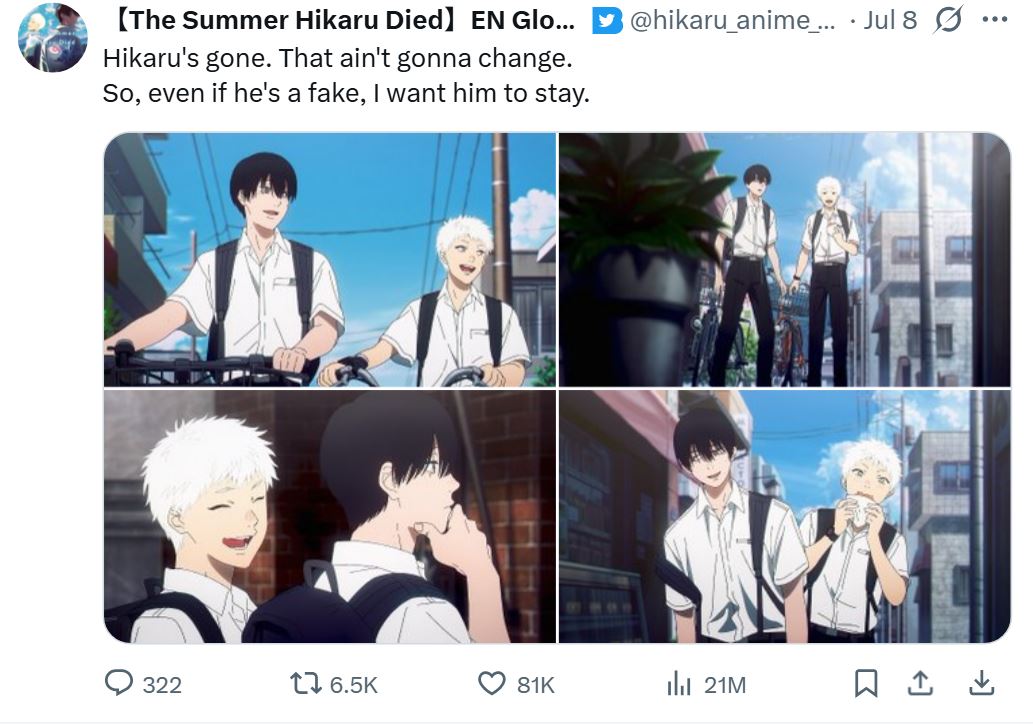Open top-right image with potted plant
The width and height of the screenshot is (1033, 724).
(785, 260)
